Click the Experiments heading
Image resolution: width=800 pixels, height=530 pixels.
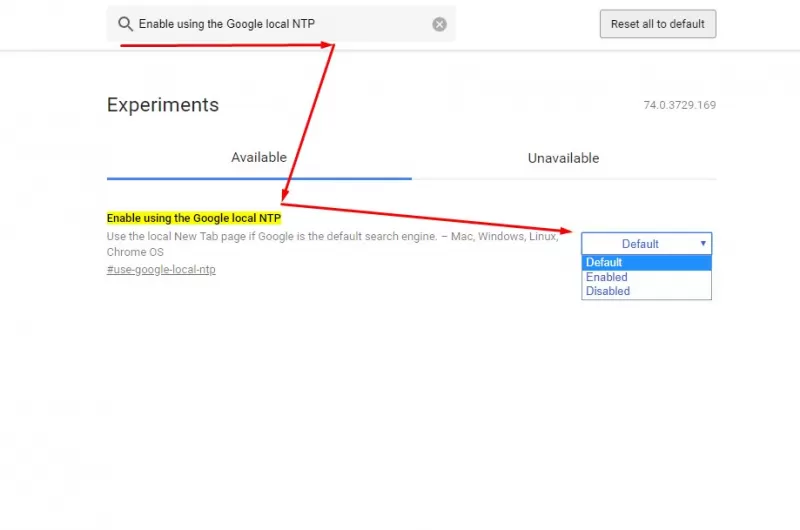click(163, 105)
